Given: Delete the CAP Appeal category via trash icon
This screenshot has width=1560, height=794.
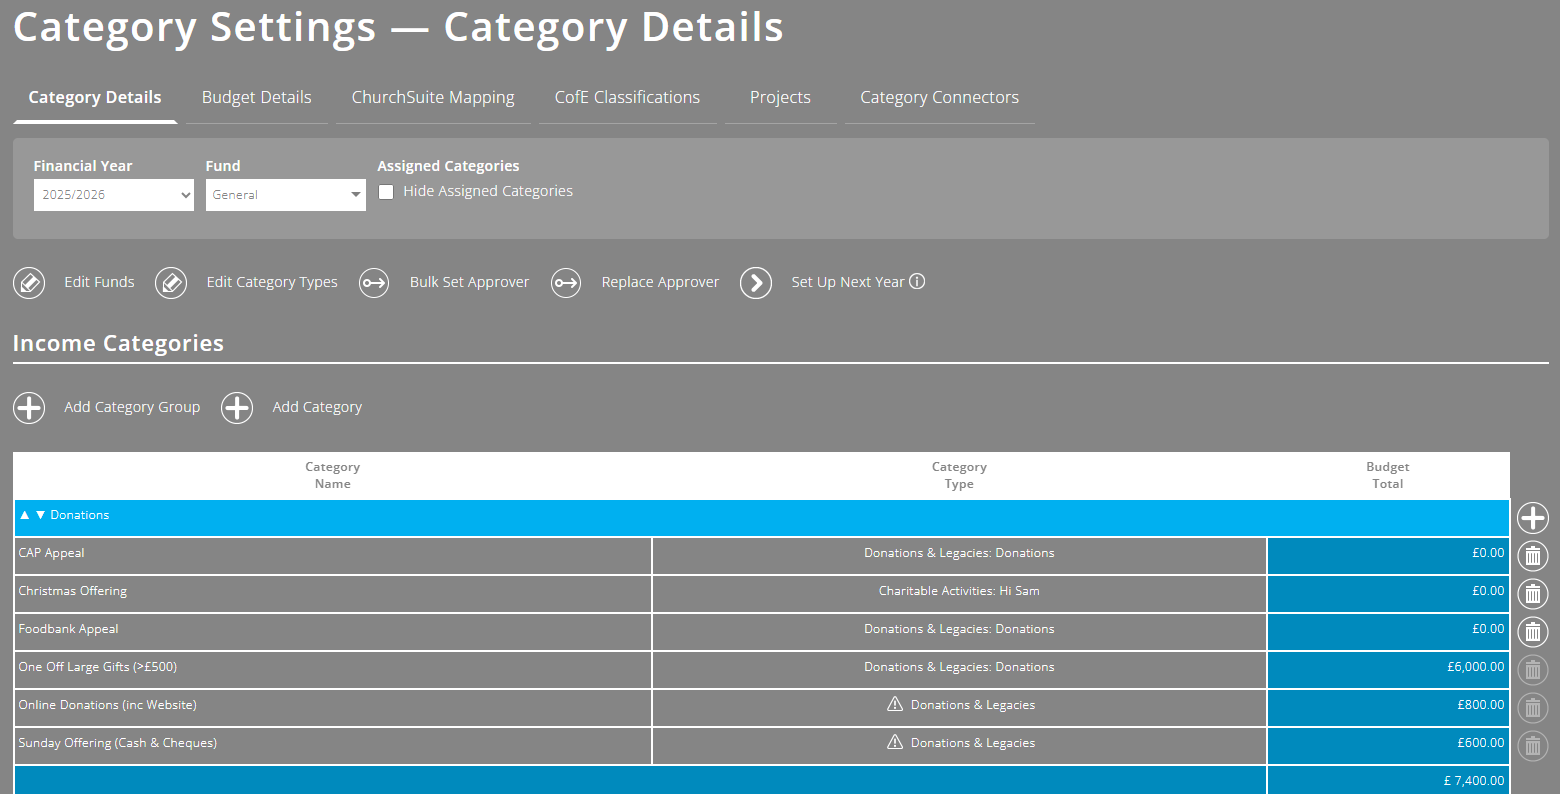Looking at the screenshot, I should (x=1532, y=555).
